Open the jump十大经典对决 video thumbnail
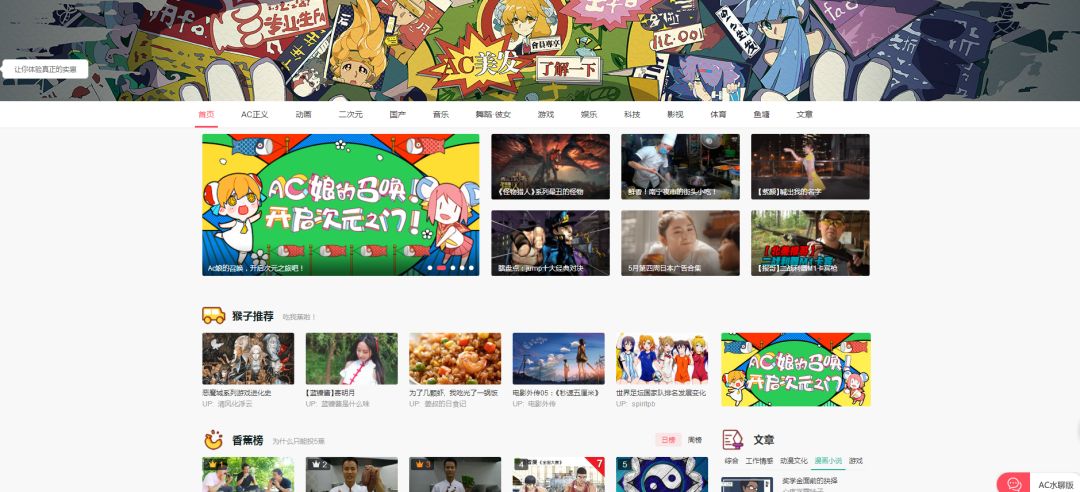 pyautogui.click(x=550, y=243)
